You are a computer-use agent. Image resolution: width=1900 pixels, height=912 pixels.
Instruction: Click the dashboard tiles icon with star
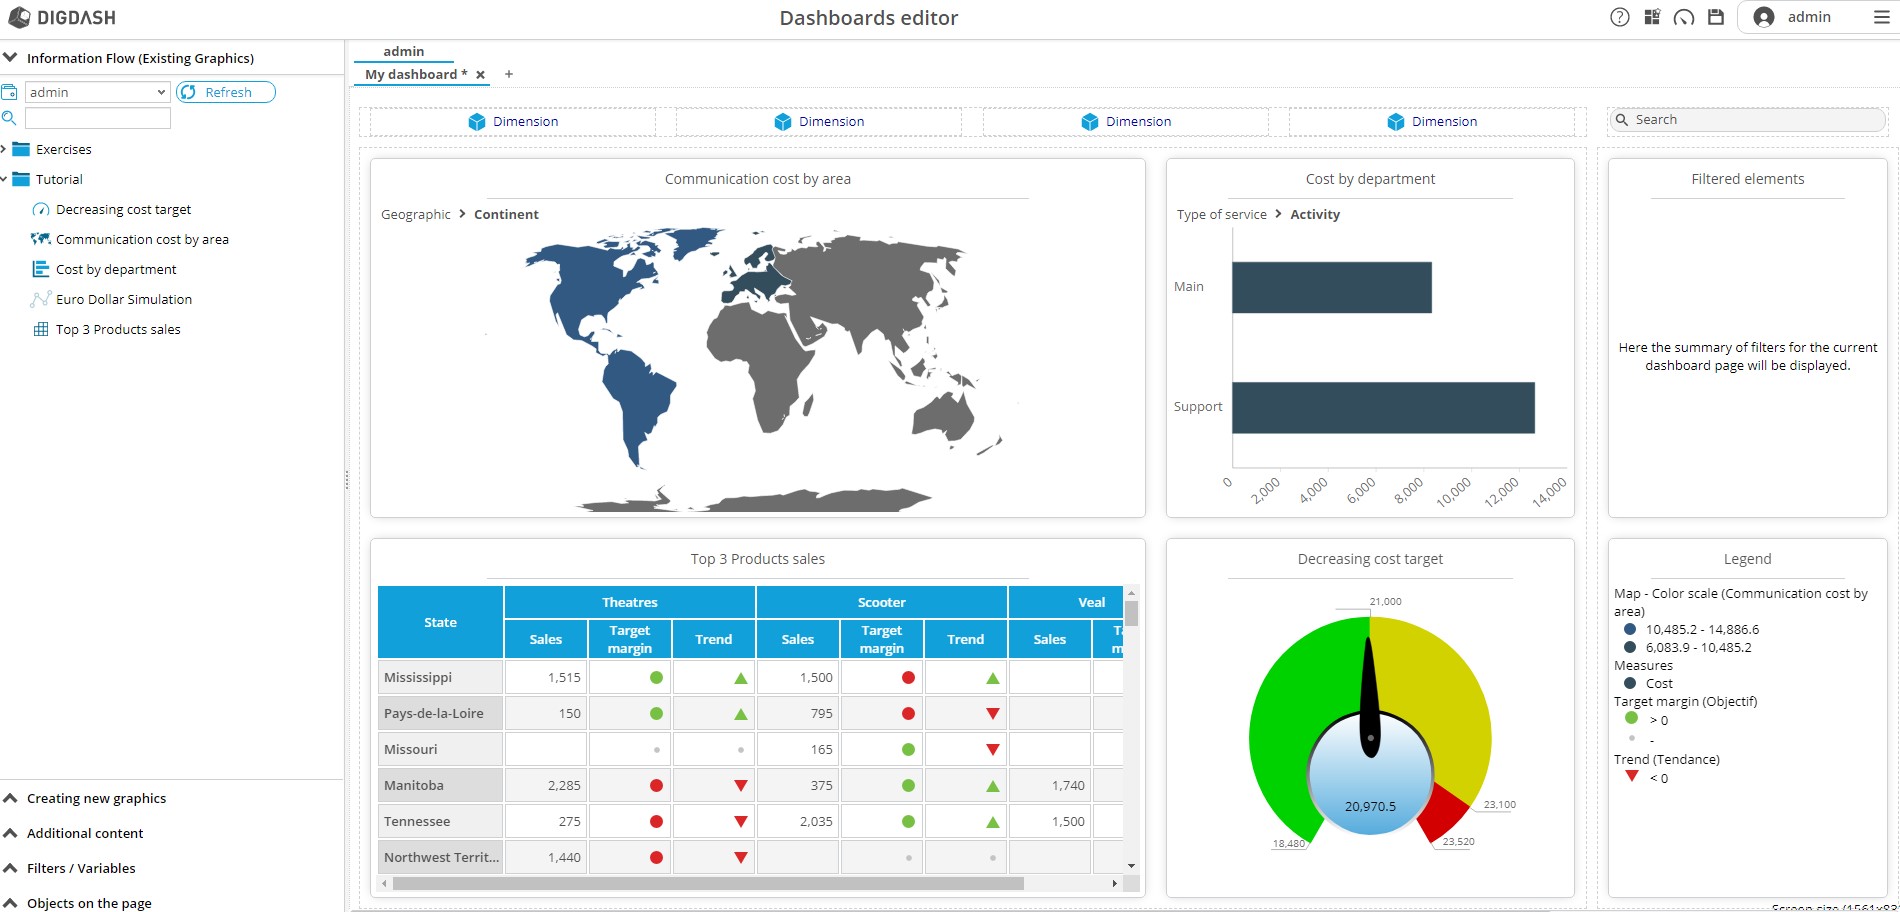[x=1652, y=17]
